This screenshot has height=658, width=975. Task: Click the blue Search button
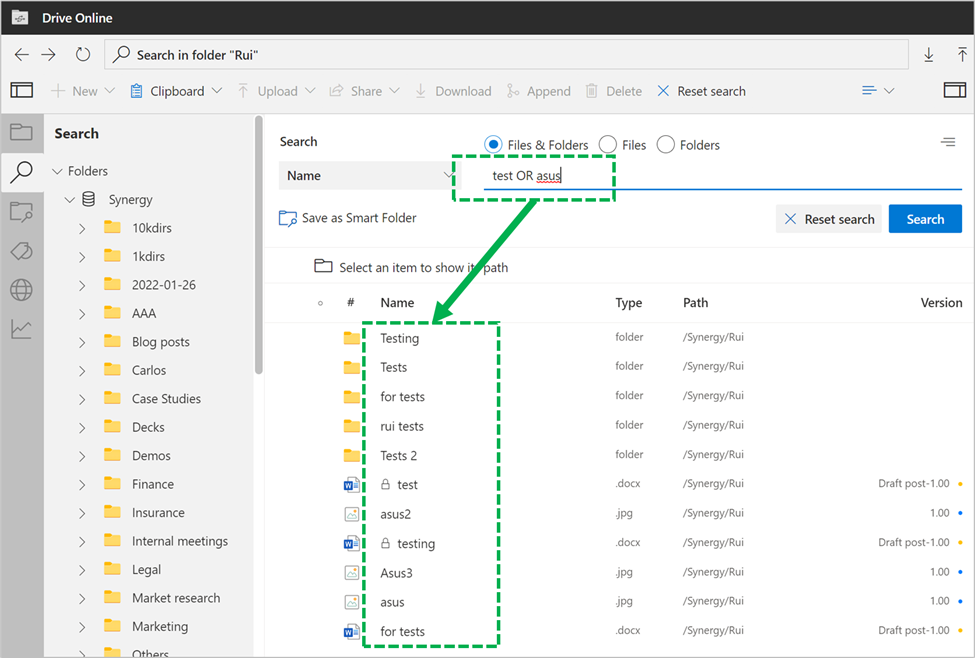click(x=925, y=219)
